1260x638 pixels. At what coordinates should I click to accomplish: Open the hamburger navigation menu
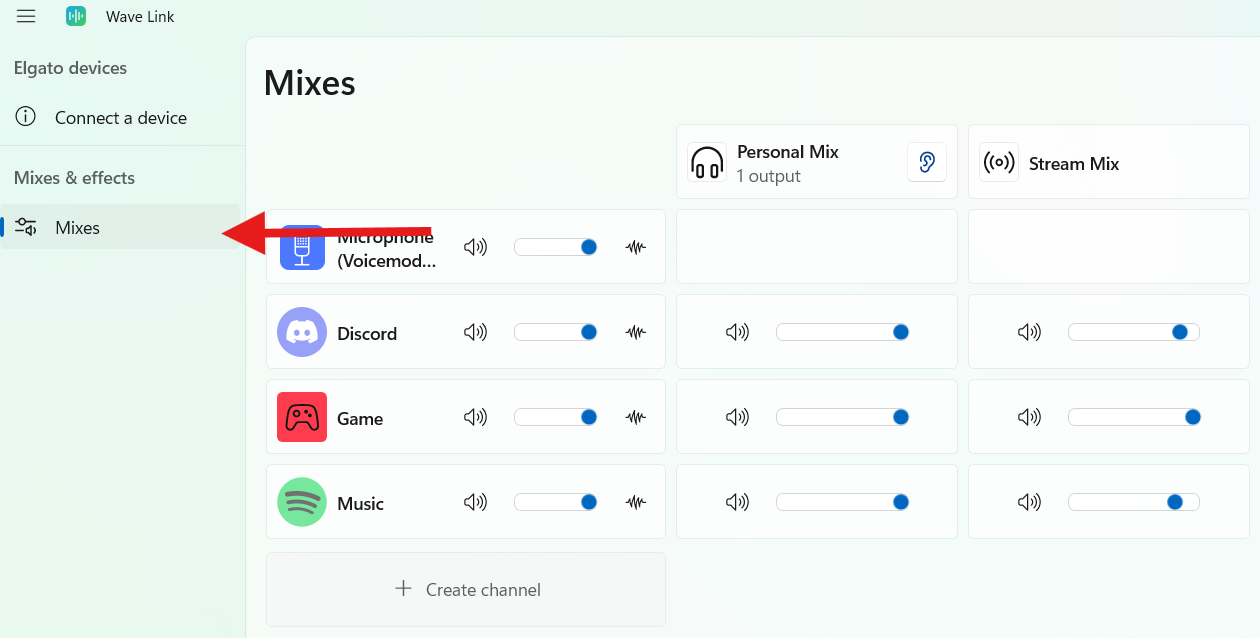point(26,16)
